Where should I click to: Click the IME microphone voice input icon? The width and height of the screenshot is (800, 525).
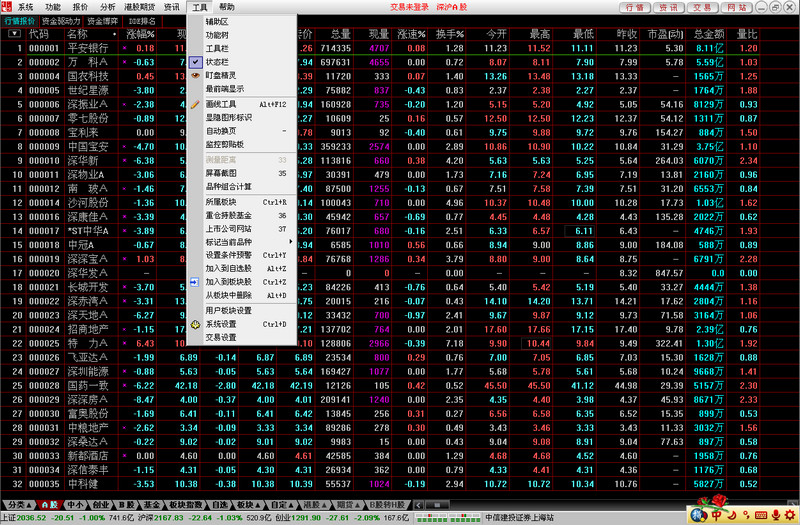(x=776, y=515)
